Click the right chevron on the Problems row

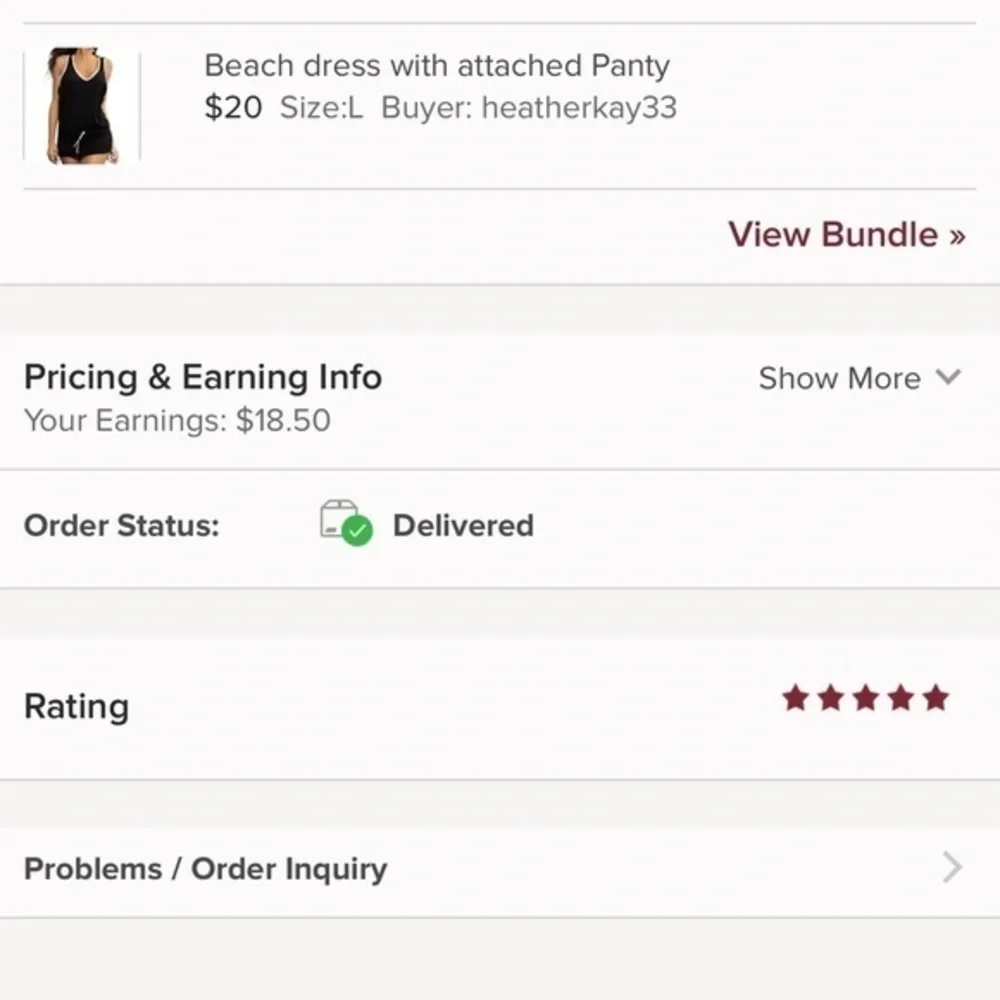(x=952, y=868)
